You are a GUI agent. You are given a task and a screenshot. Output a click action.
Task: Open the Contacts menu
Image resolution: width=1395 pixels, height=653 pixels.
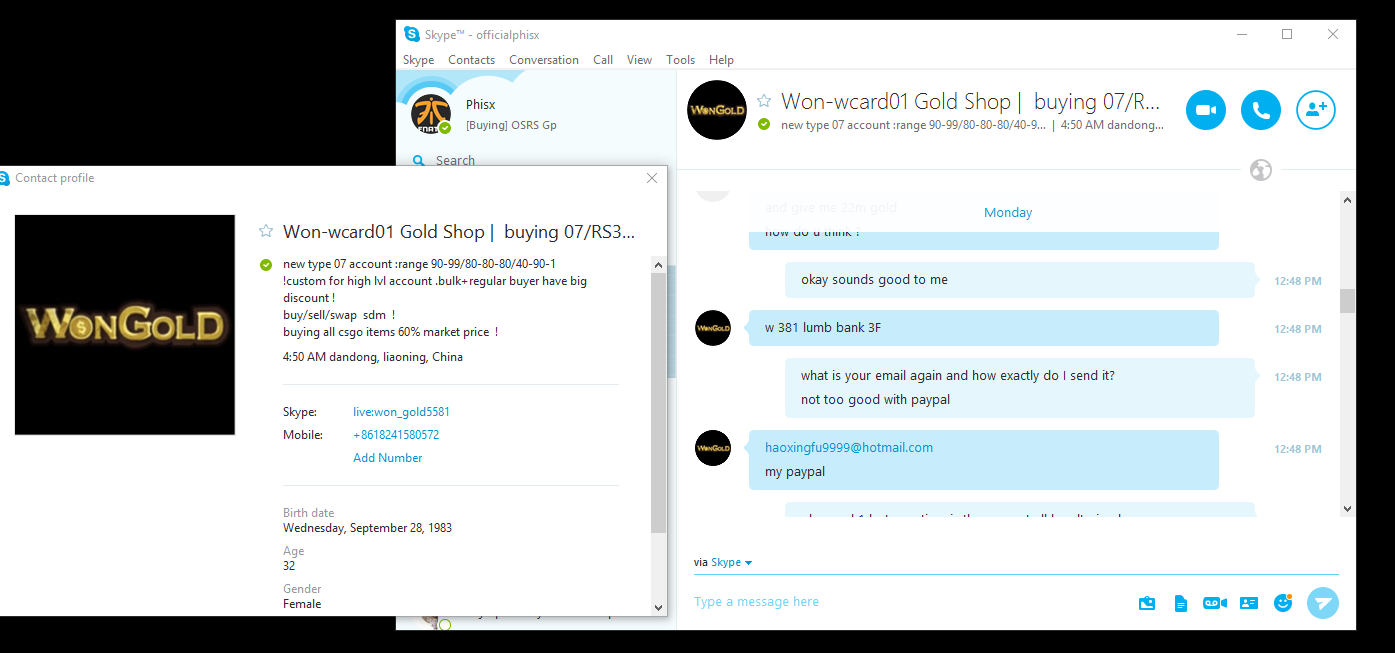(471, 60)
